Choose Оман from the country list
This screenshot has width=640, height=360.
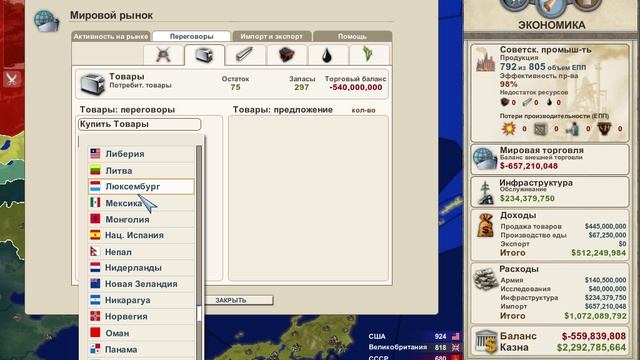click(x=141, y=333)
